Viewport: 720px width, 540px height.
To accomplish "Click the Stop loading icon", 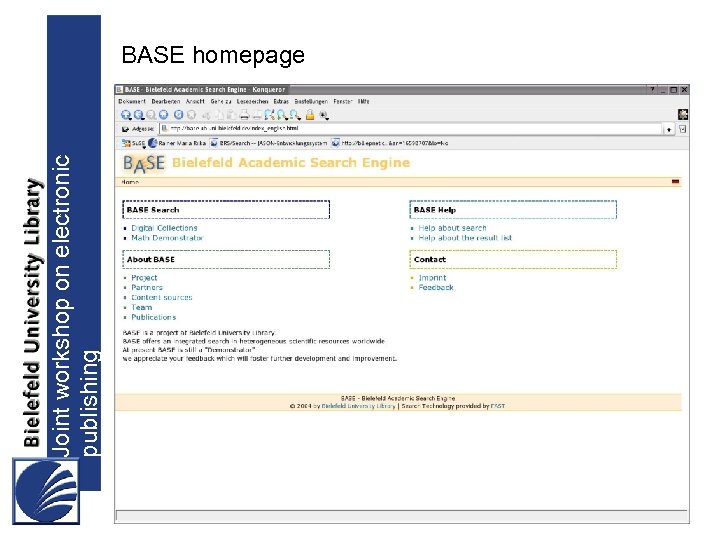I will 191,115.
